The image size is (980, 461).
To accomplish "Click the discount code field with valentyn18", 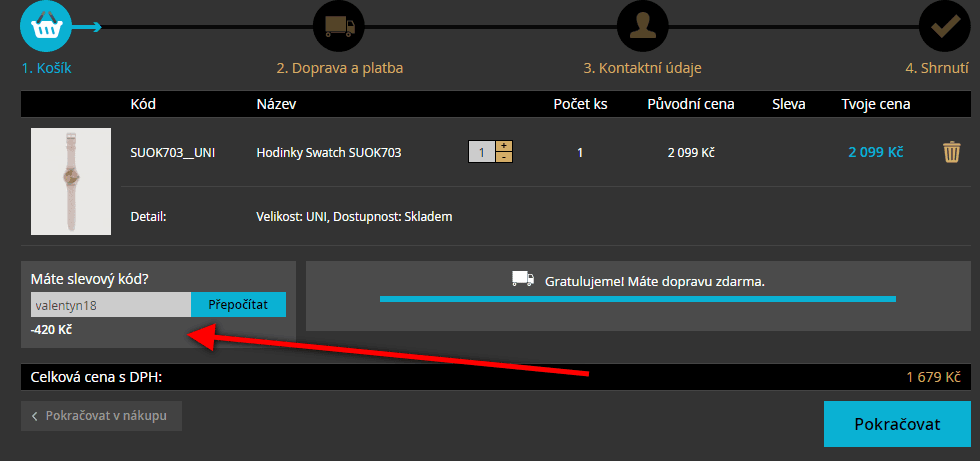I will pos(111,304).
